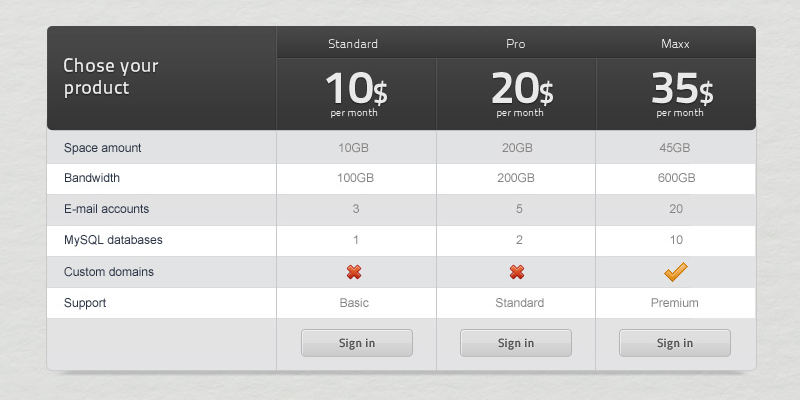Click the Premium support value
The width and height of the screenshot is (800, 400).
tap(675, 303)
